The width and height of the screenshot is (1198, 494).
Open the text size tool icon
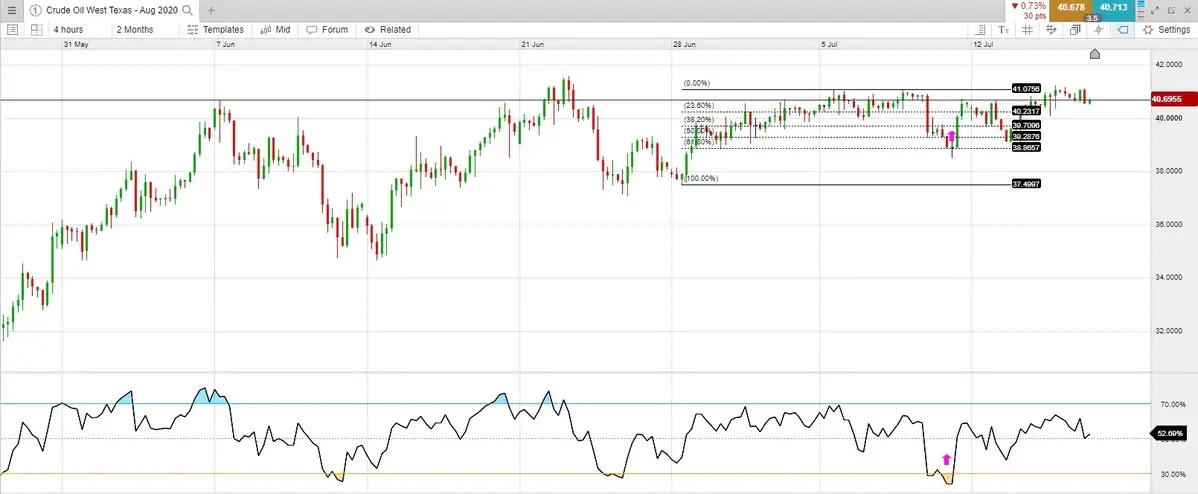point(1004,30)
